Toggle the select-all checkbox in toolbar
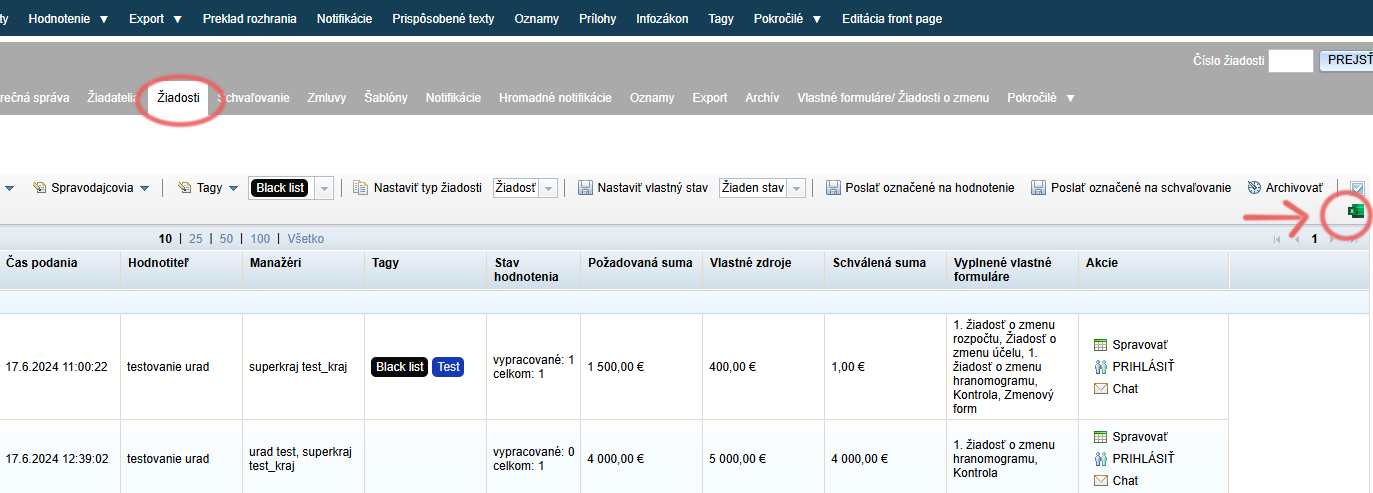This screenshot has height=493, width=1373. tap(1357, 188)
